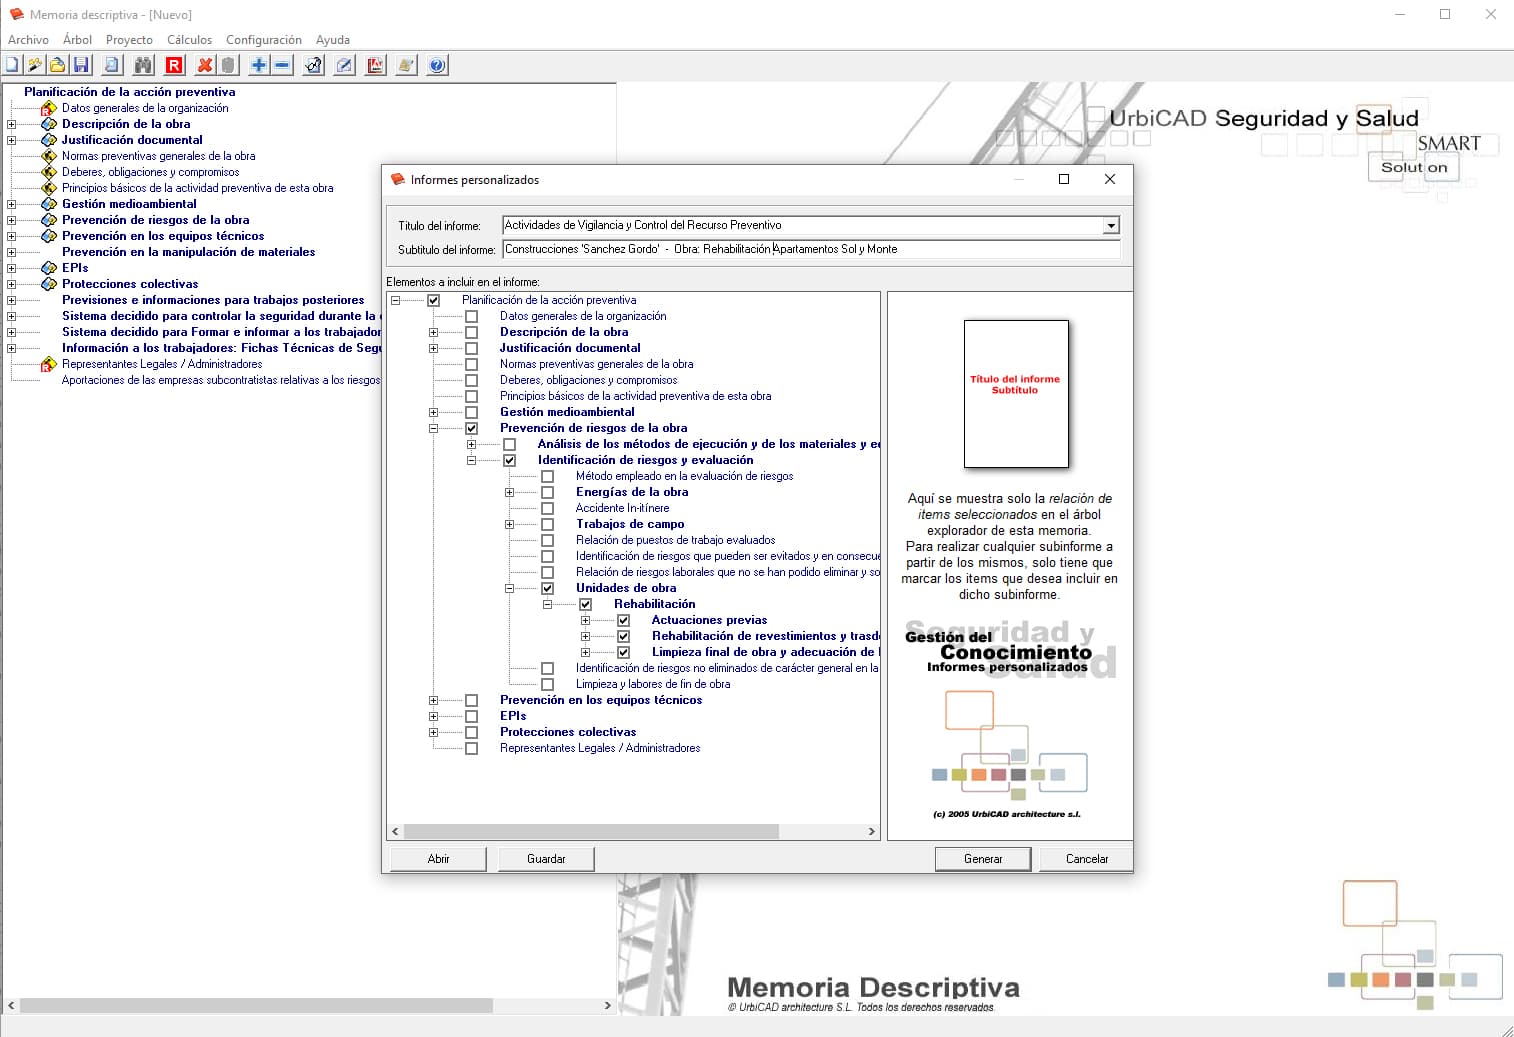Expand Rehabilitación de revestimientos node
Viewport: 1514px width, 1037px height.
pyautogui.click(x=586, y=636)
